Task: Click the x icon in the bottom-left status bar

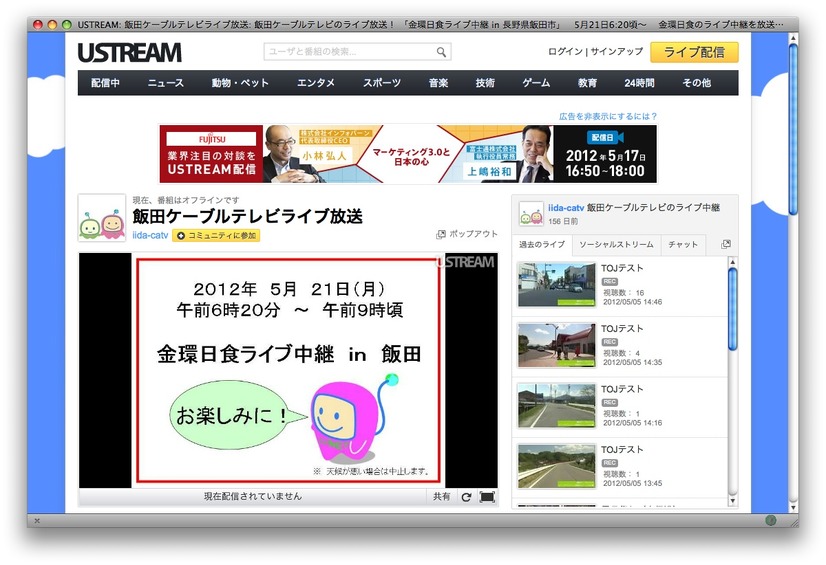Action: pyautogui.click(x=37, y=521)
